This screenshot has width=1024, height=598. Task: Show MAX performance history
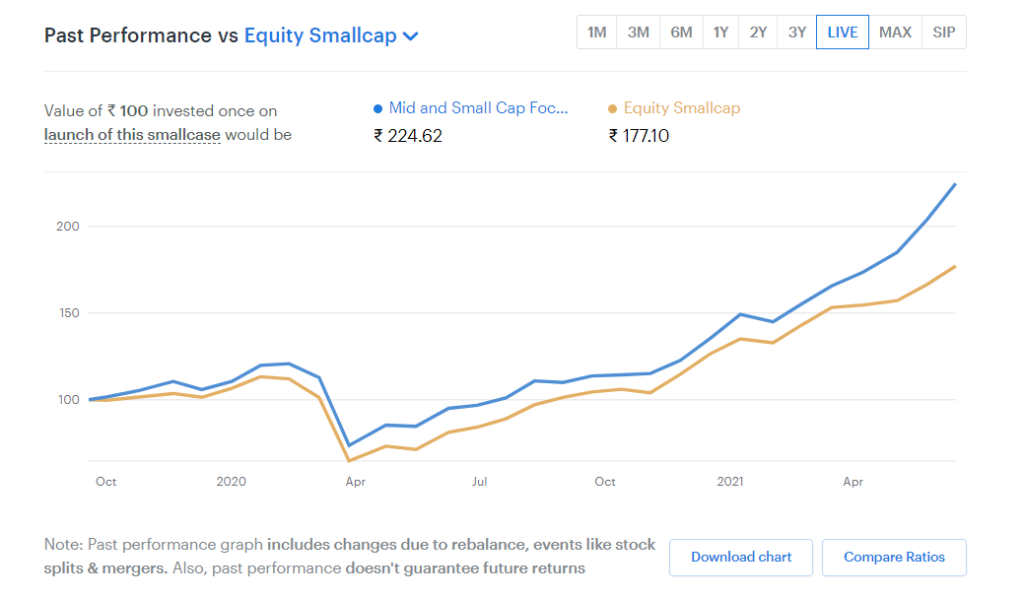[895, 32]
